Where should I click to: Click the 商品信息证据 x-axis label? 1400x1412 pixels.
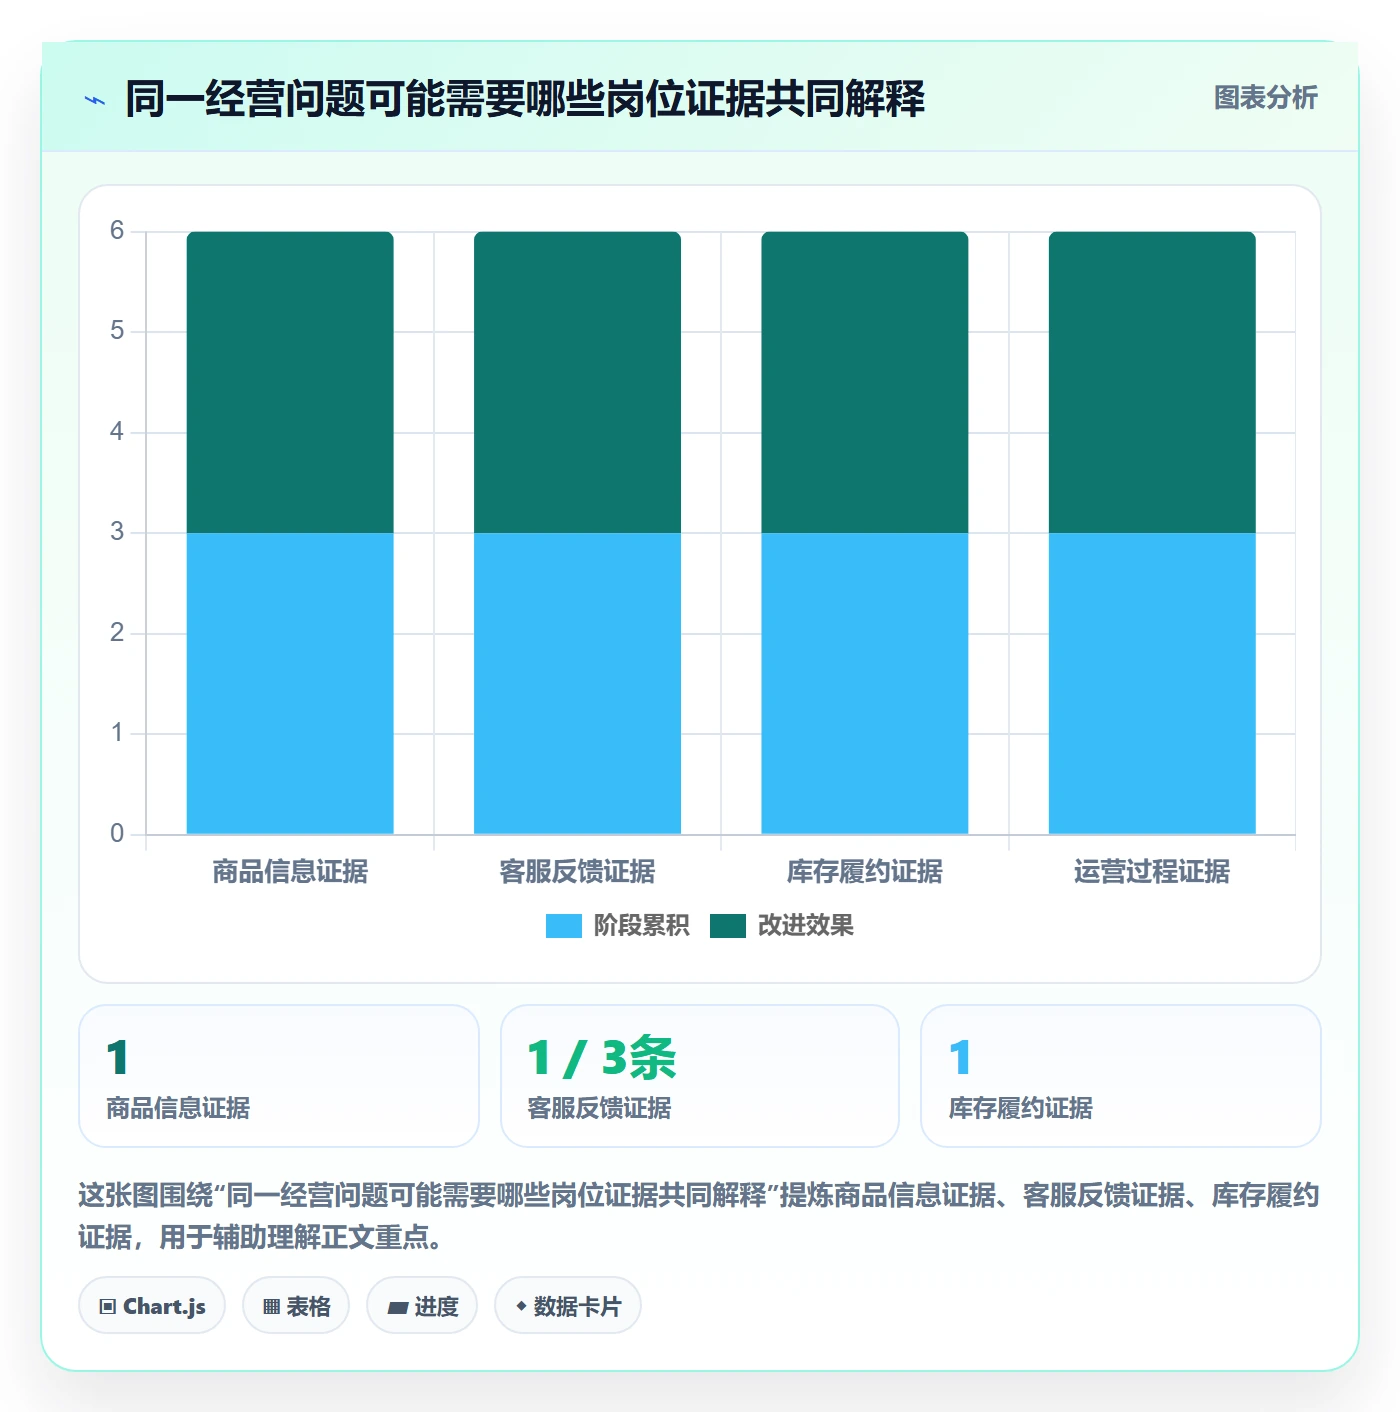[x=290, y=872]
